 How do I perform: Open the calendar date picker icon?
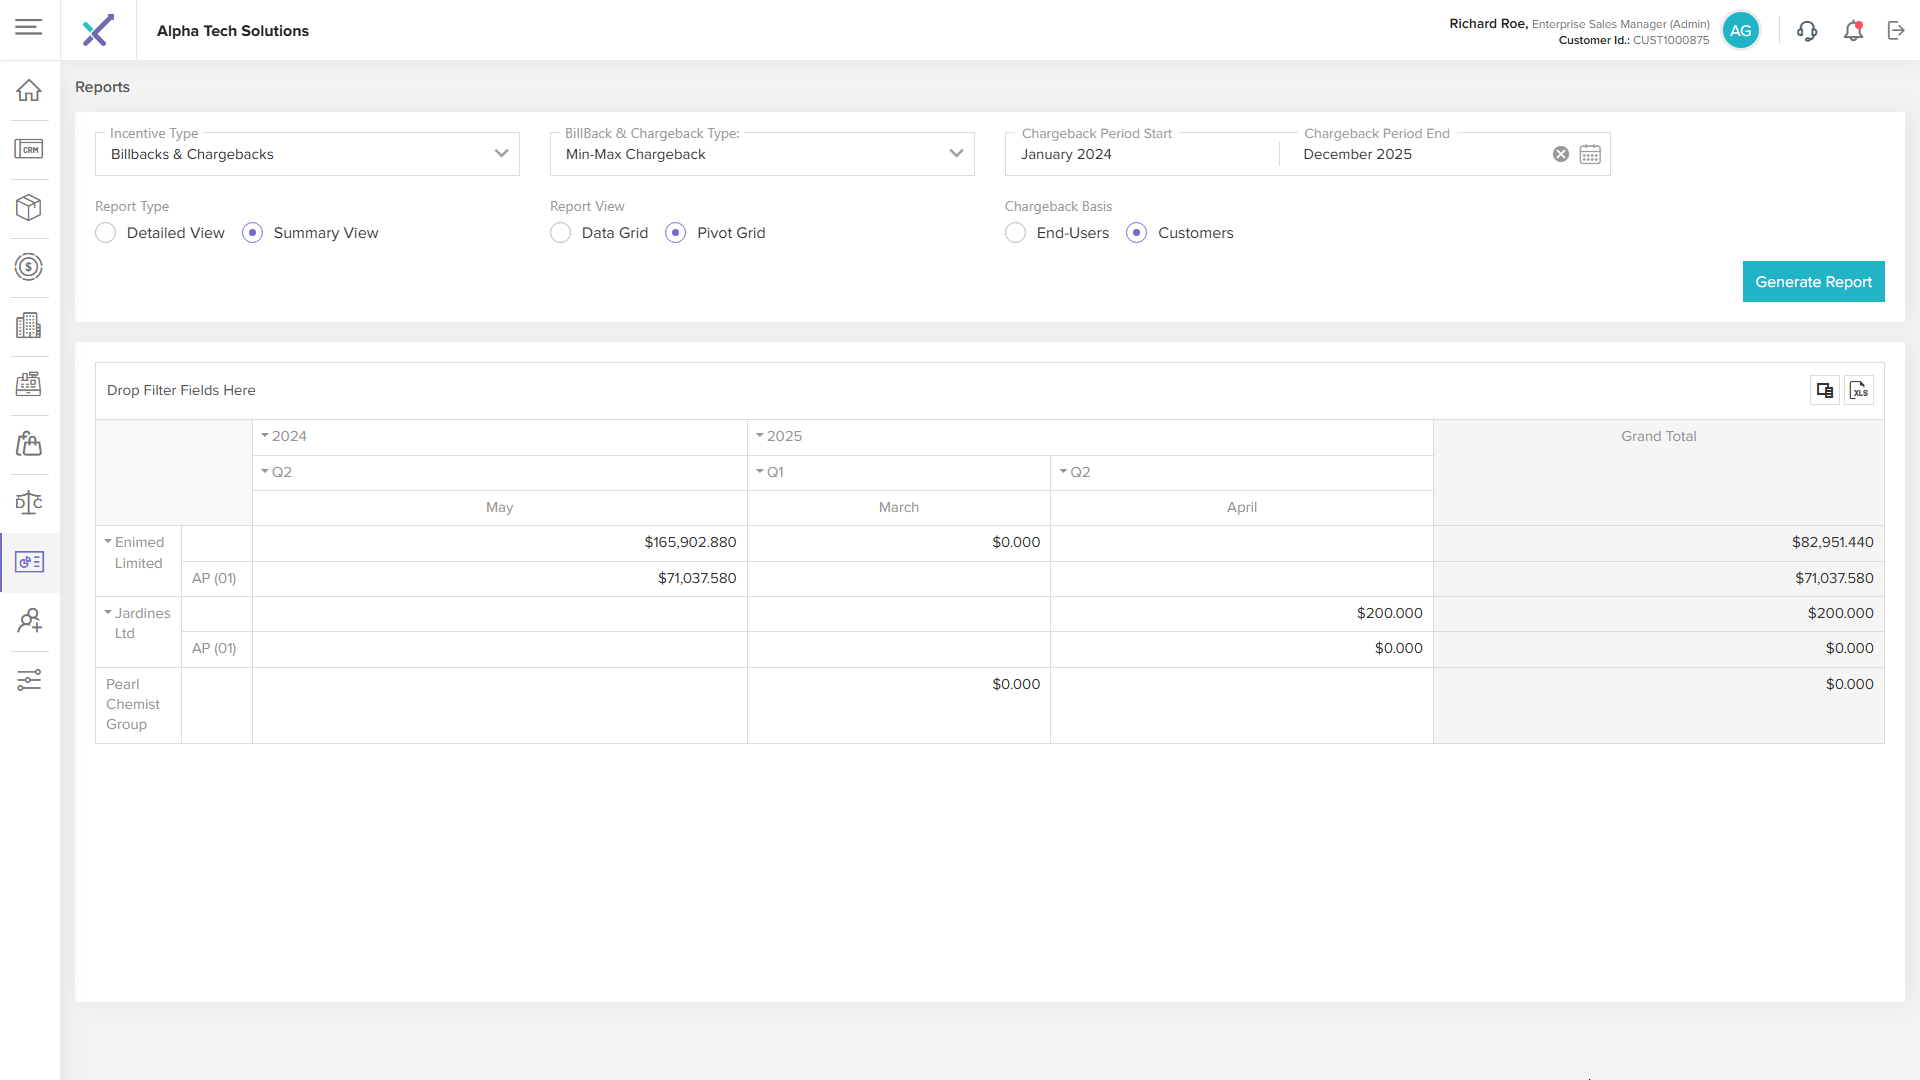tap(1590, 154)
